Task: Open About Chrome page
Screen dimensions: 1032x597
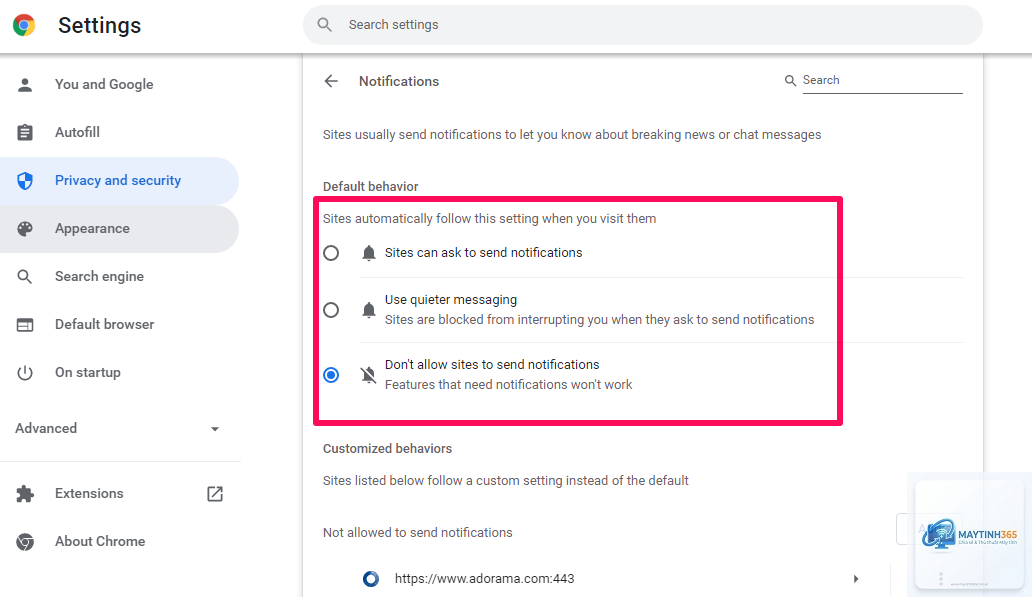Action: point(119,542)
